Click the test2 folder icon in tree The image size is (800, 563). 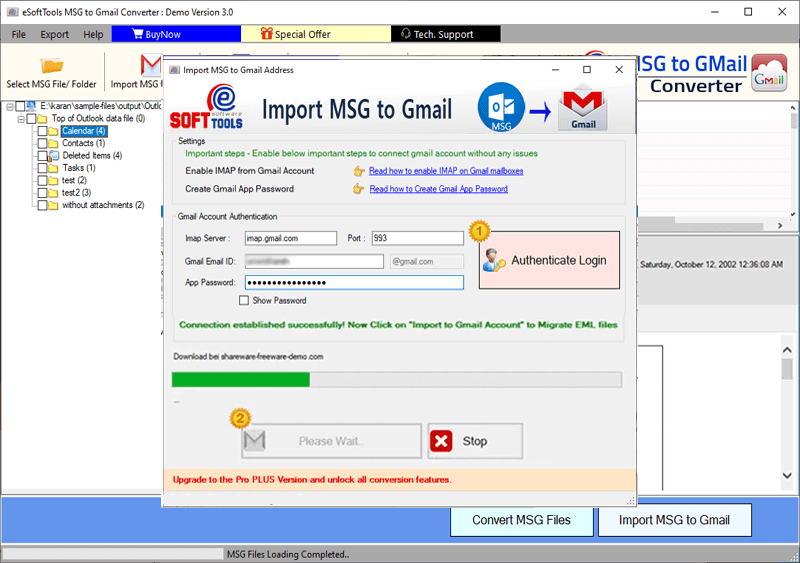[x=53, y=193]
